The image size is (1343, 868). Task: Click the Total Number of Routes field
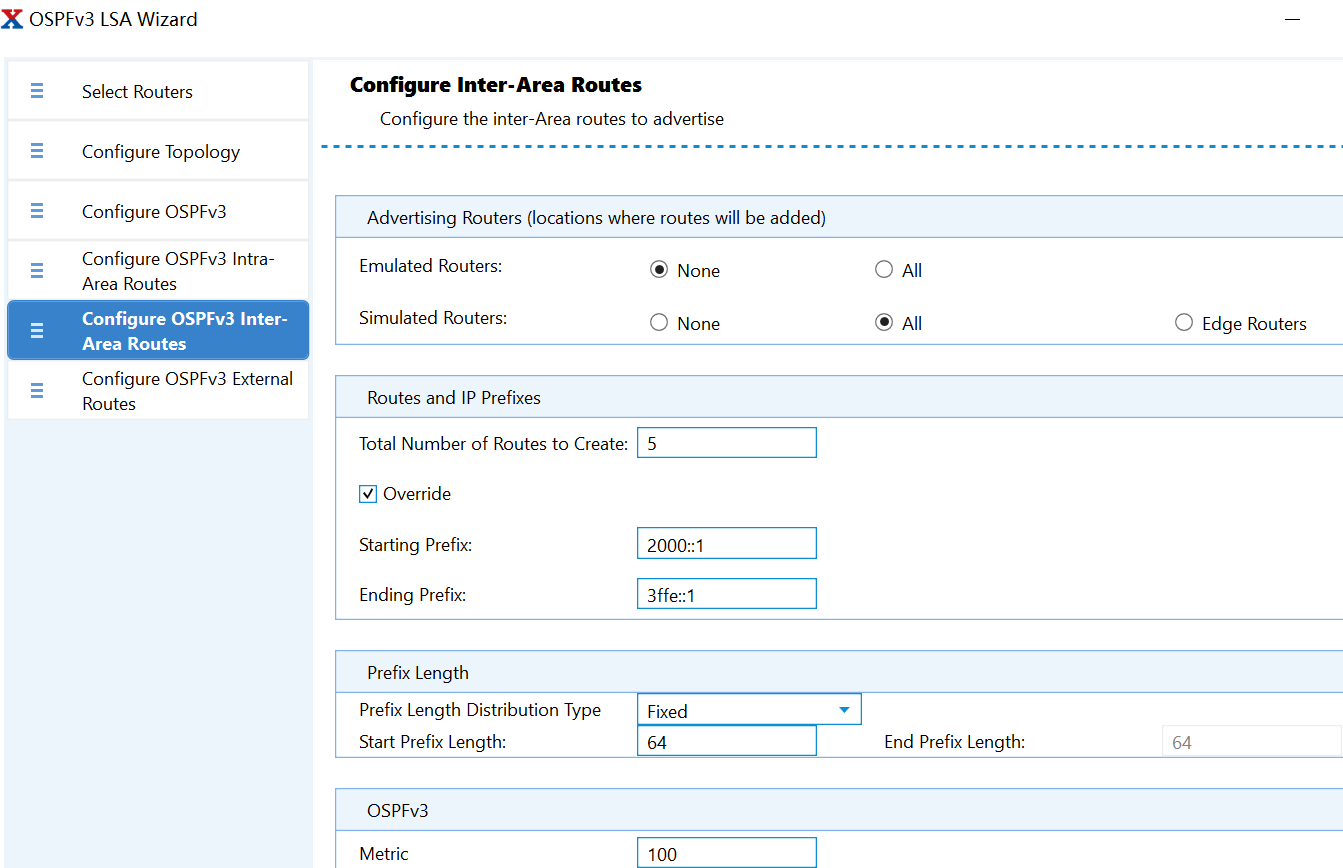coord(727,443)
